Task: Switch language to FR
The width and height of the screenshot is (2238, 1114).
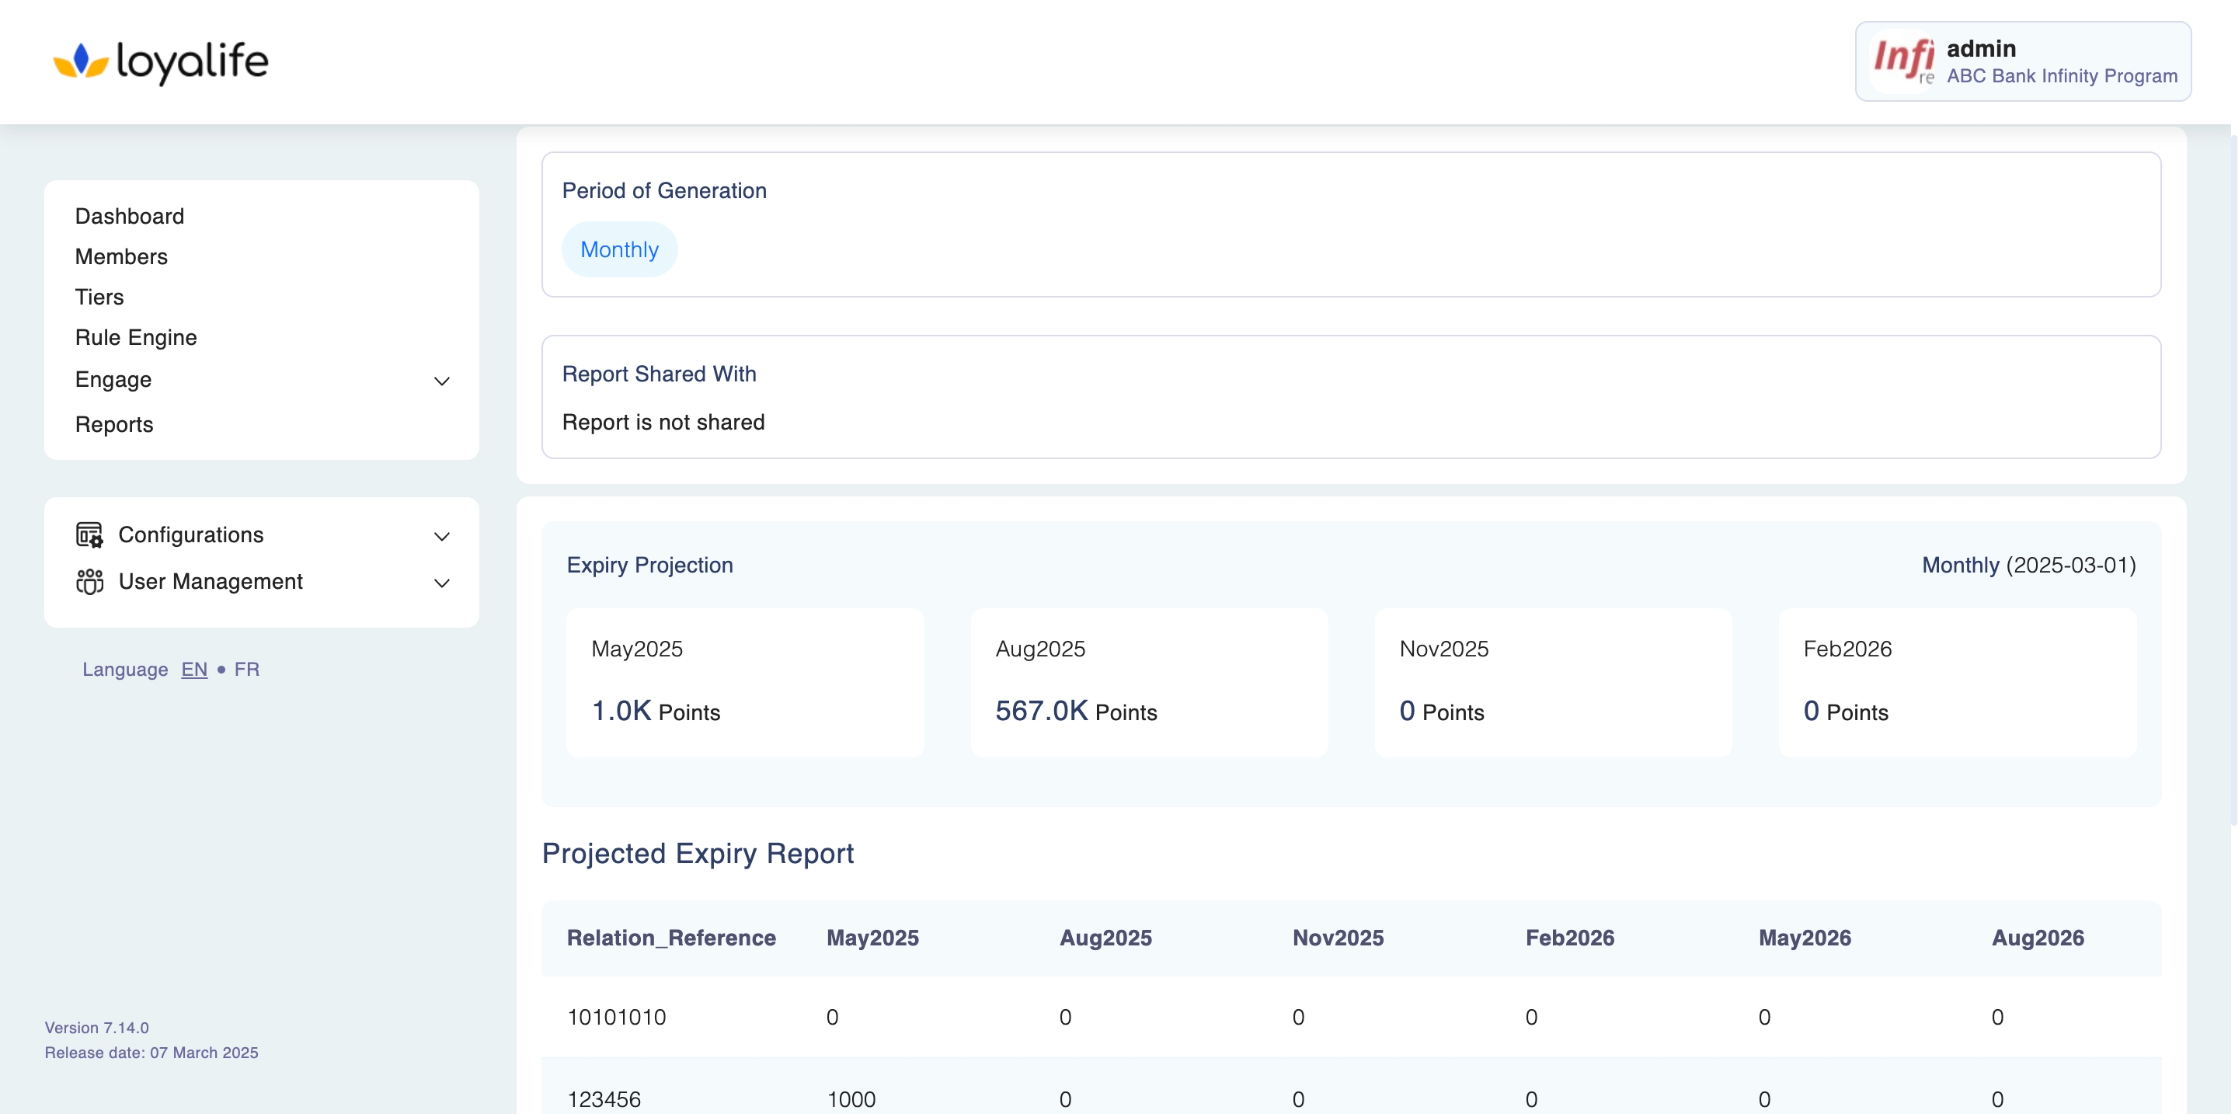Action: pos(246,670)
